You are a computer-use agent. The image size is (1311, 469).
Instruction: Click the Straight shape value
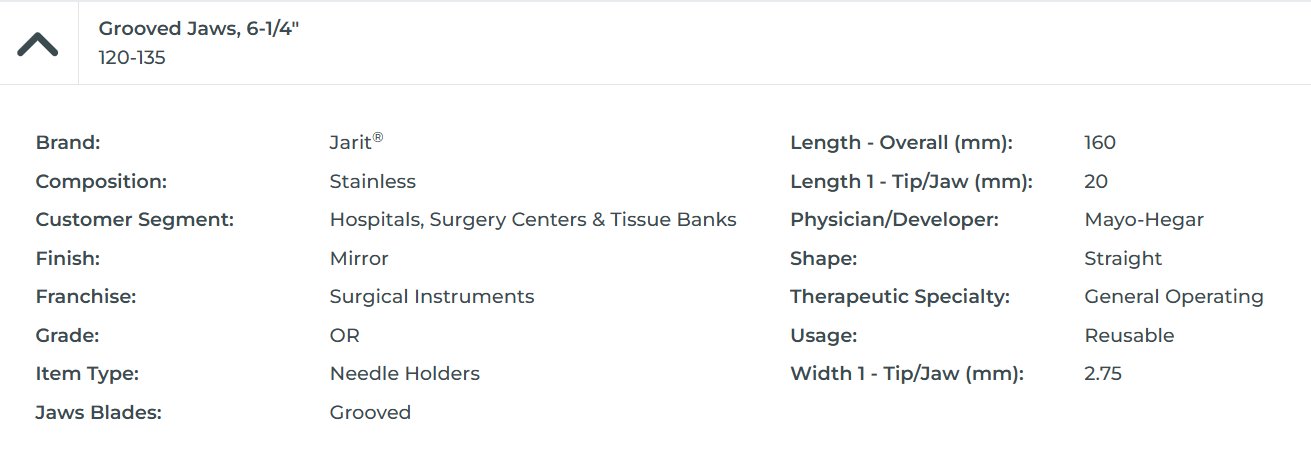1123,259
